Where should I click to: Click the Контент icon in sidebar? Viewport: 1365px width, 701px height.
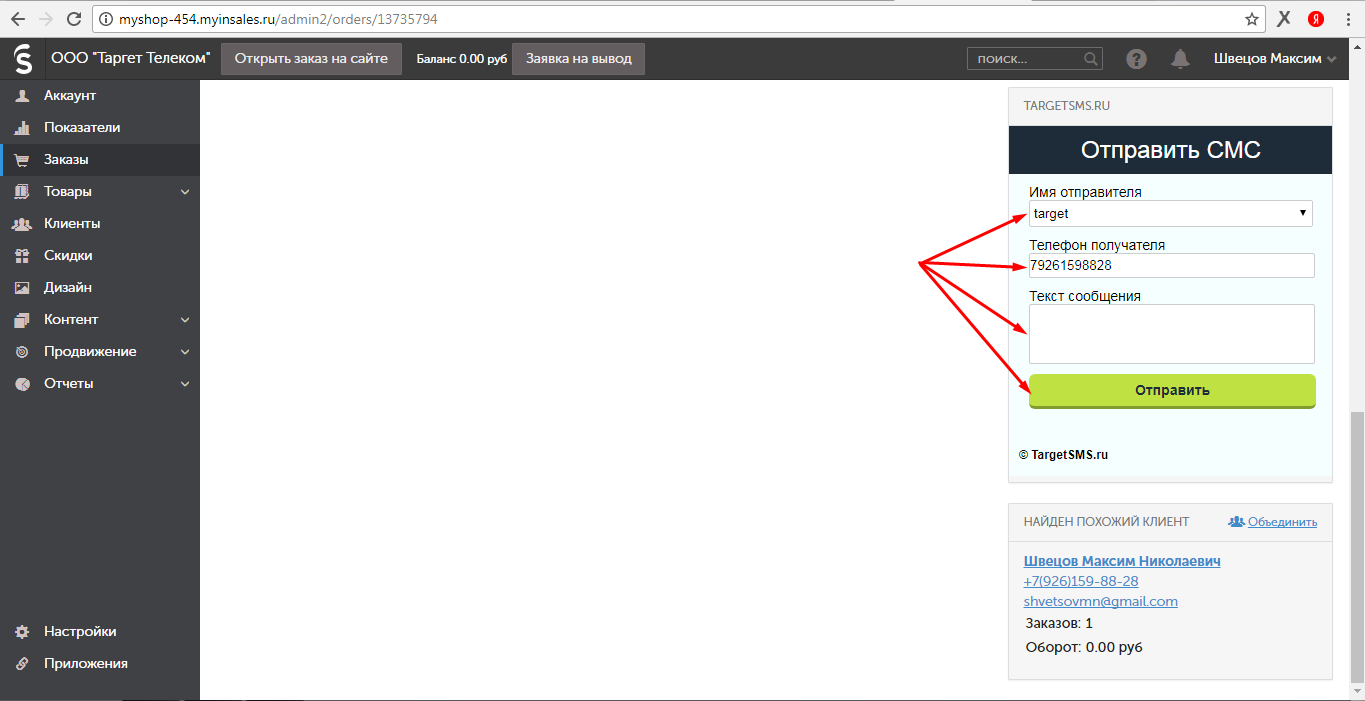coord(22,320)
